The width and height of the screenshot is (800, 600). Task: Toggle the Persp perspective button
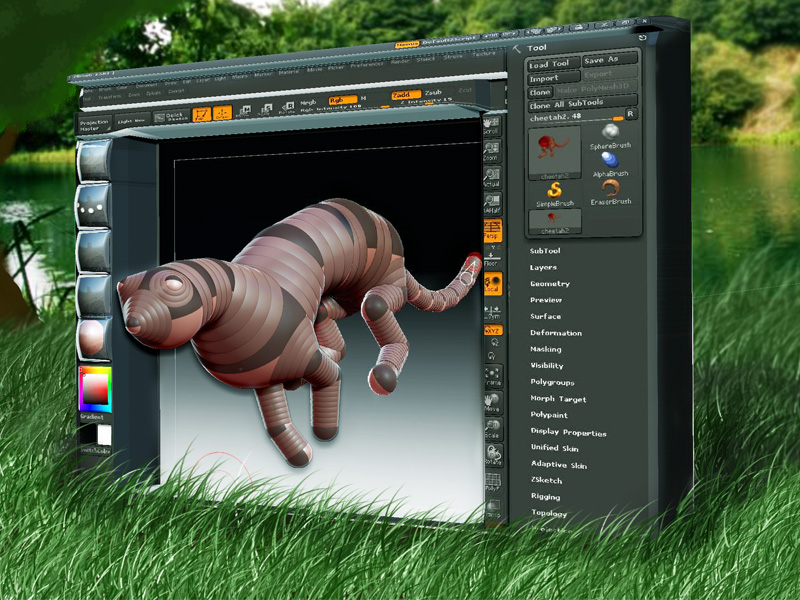[x=492, y=230]
